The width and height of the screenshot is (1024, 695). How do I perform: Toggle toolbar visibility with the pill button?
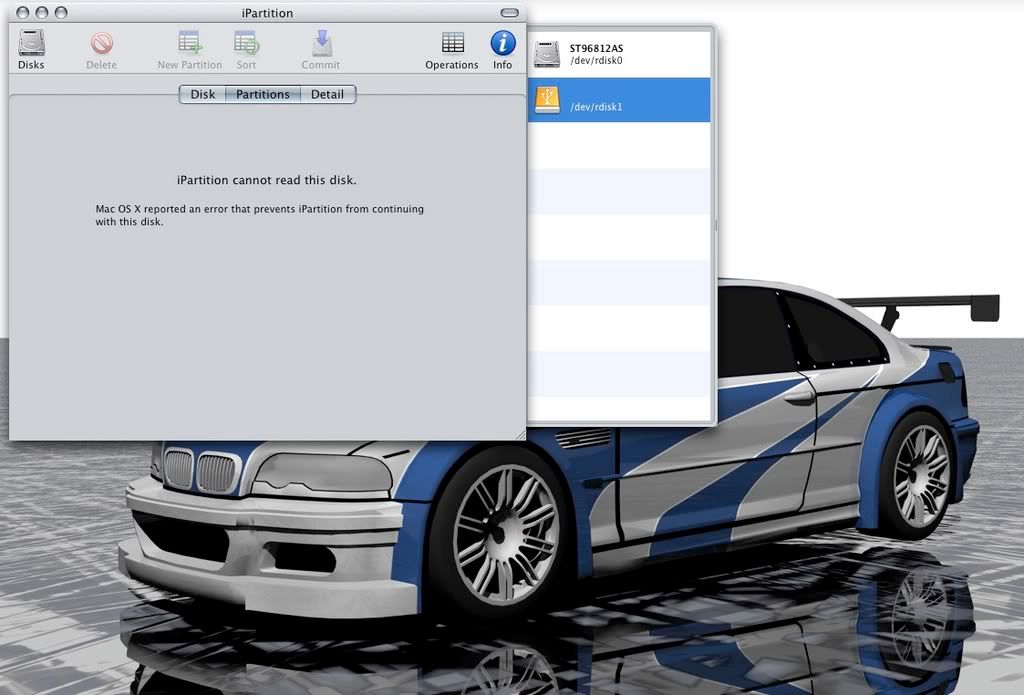(x=510, y=13)
